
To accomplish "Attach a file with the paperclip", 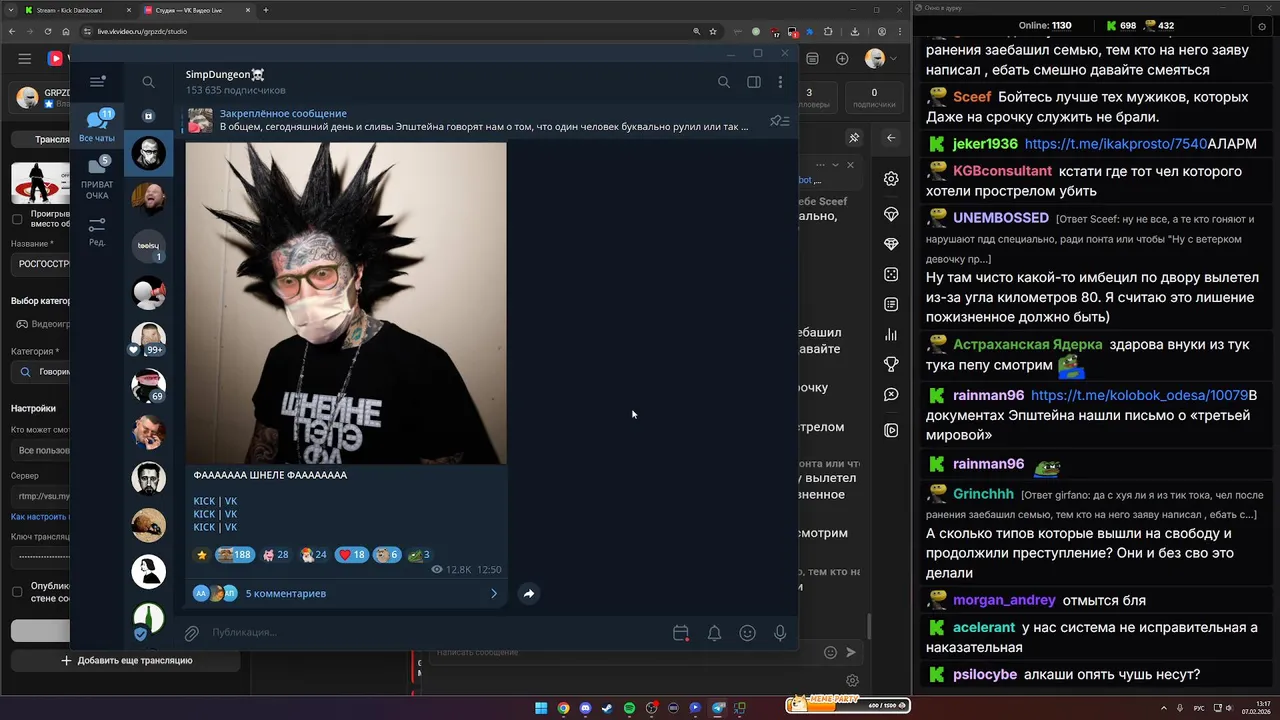I will 191,633.
